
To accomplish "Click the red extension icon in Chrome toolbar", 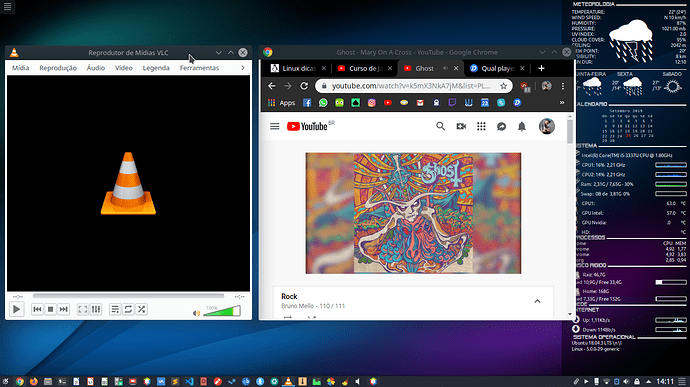I will (525, 86).
